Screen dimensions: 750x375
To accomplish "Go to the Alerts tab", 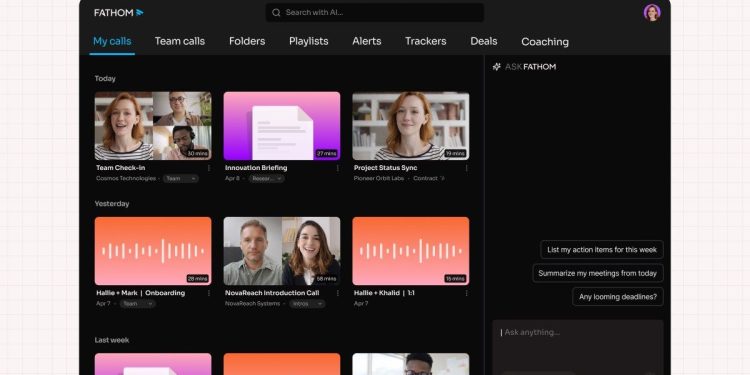I will [367, 42].
